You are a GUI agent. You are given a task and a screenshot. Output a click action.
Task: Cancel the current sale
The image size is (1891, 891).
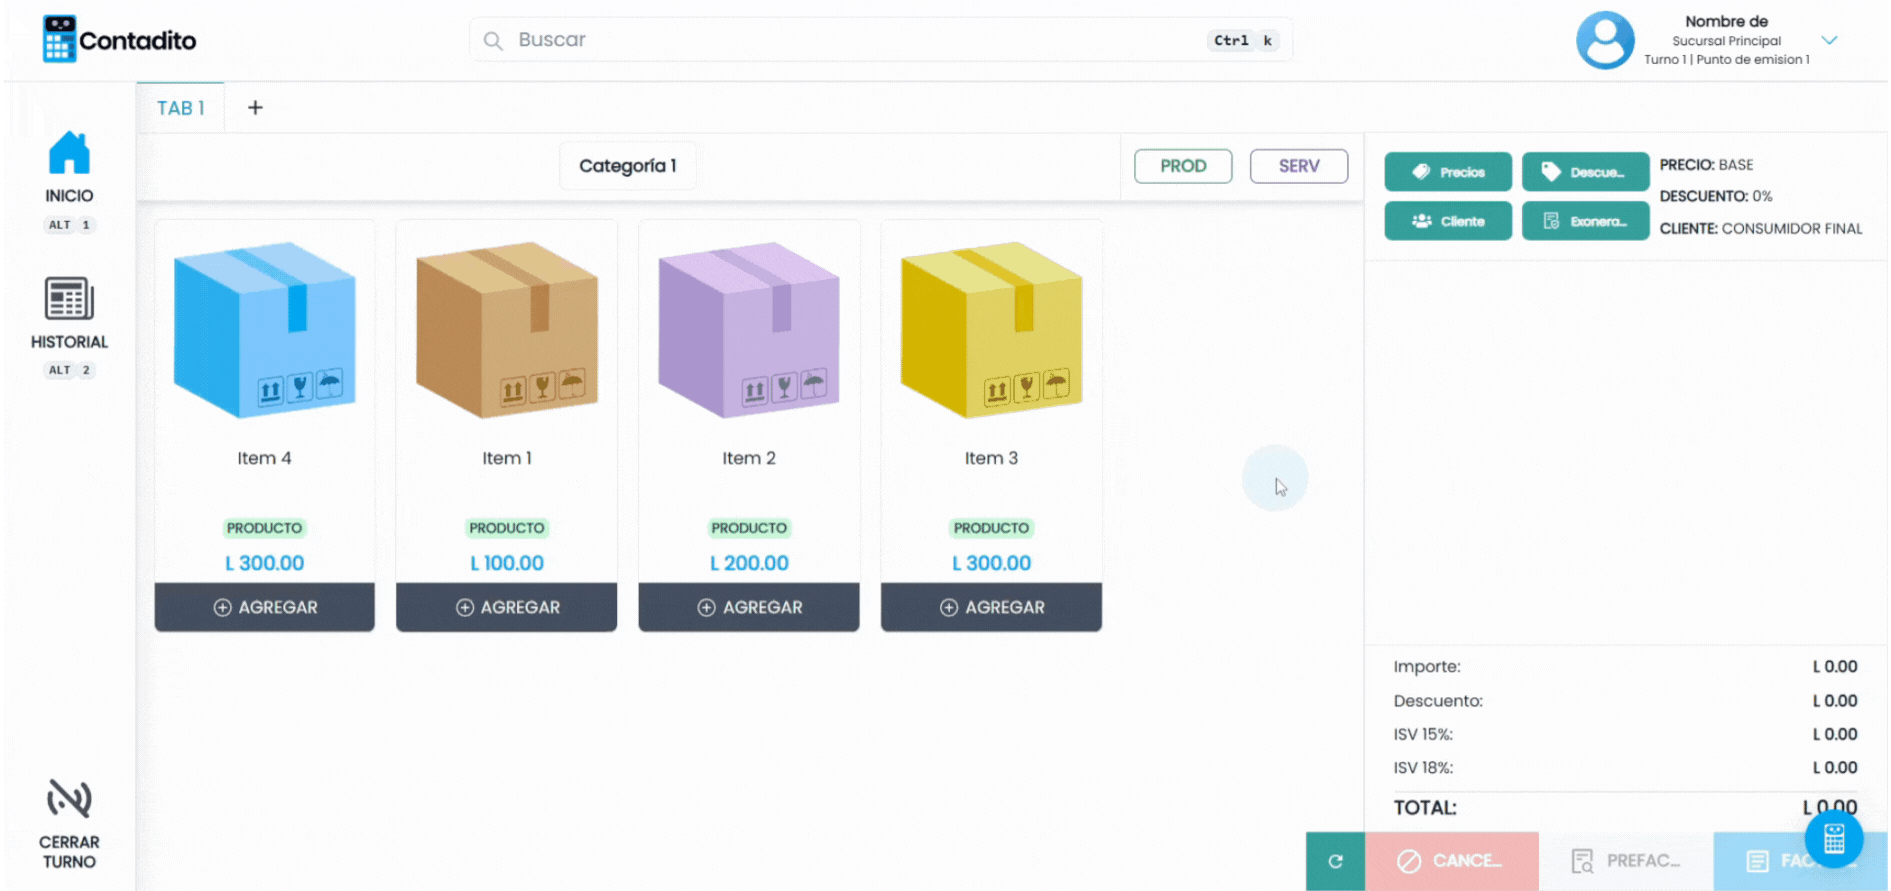click(x=1452, y=861)
